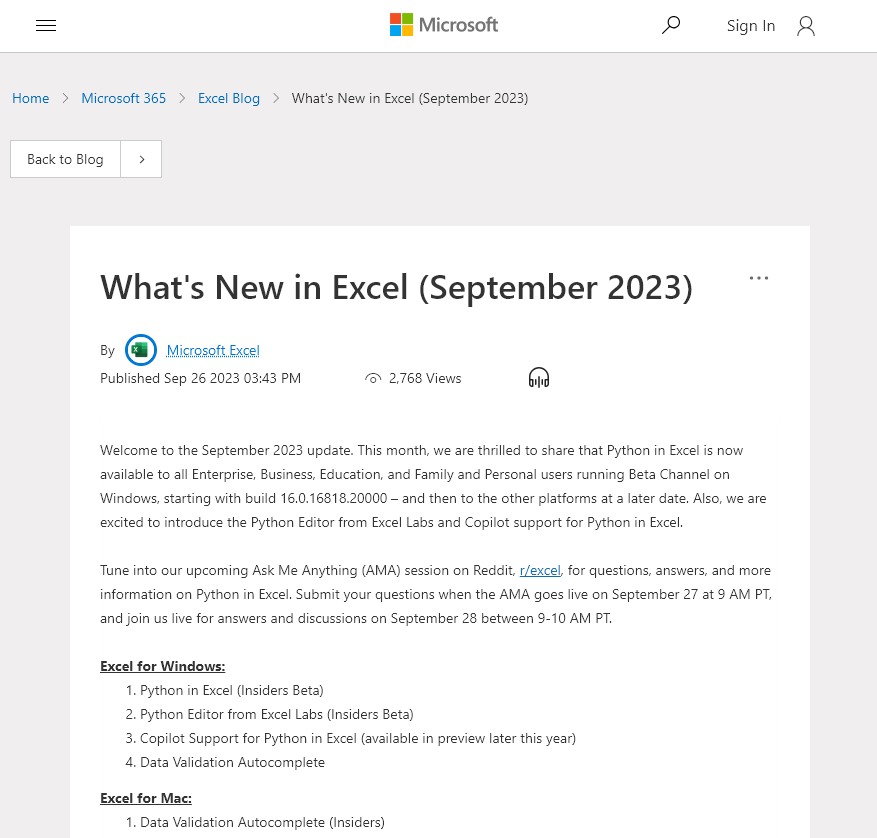Viewport: 877px width, 838px height.
Task: Go to Home via the breadcrumb
Action: coord(30,98)
